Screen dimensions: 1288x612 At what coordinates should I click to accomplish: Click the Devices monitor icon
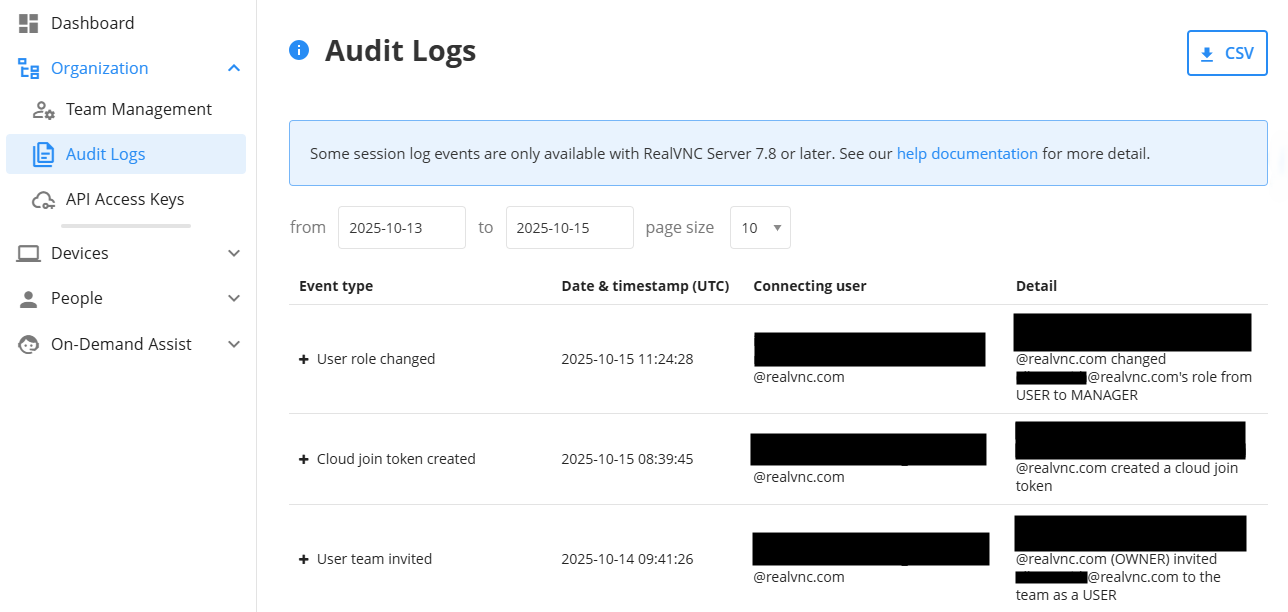click(x=28, y=253)
